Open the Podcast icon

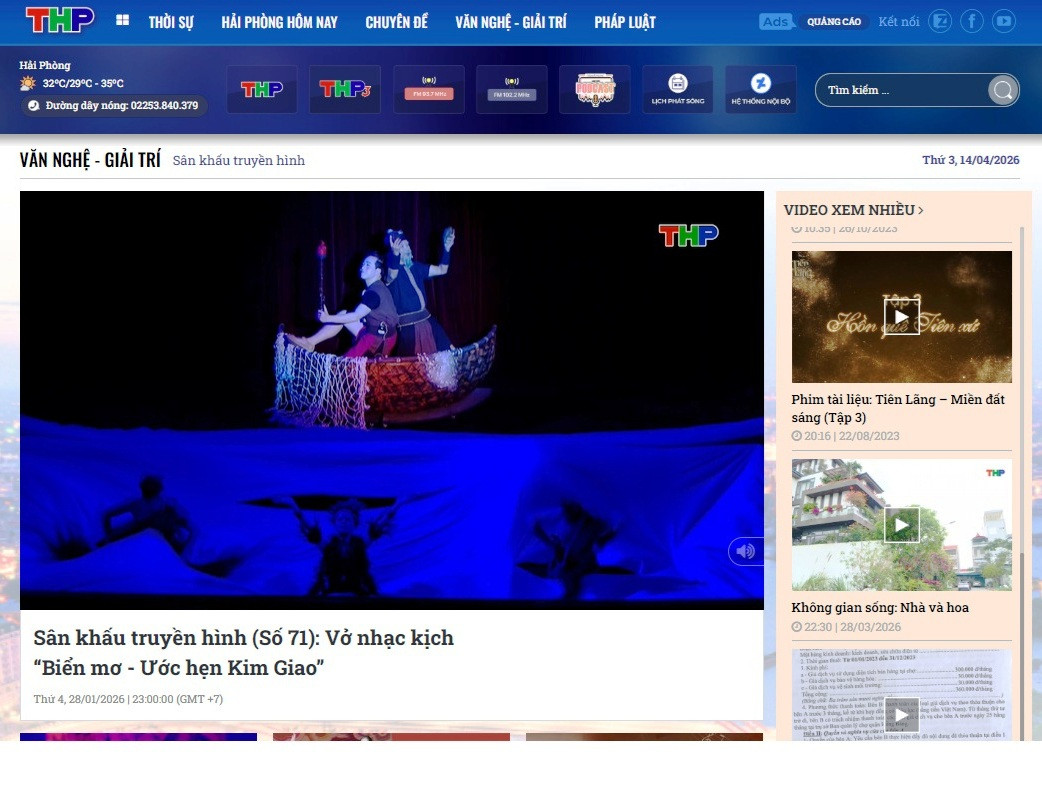pos(595,89)
